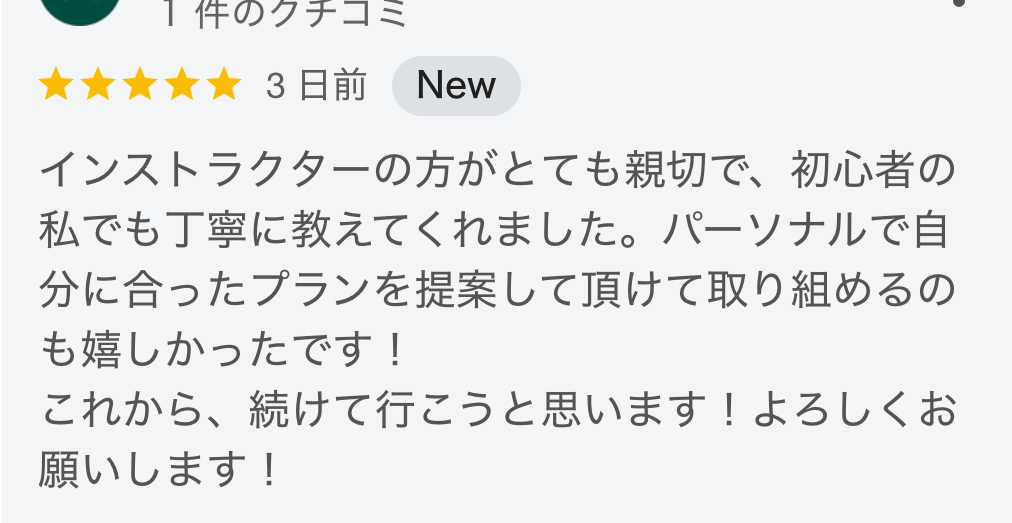Click the fourth yellow rating star
This screenshot has height=523, width=1012.
[182, 85]
